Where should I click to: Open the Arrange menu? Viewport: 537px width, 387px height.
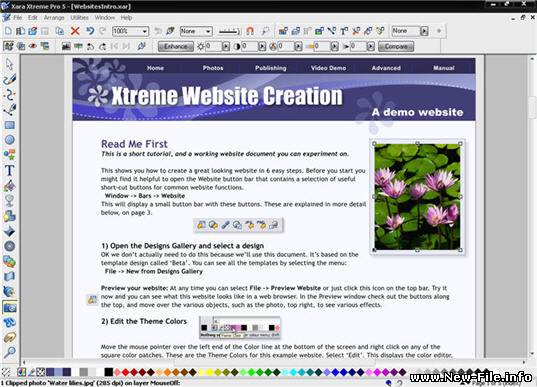click(54, 17)
